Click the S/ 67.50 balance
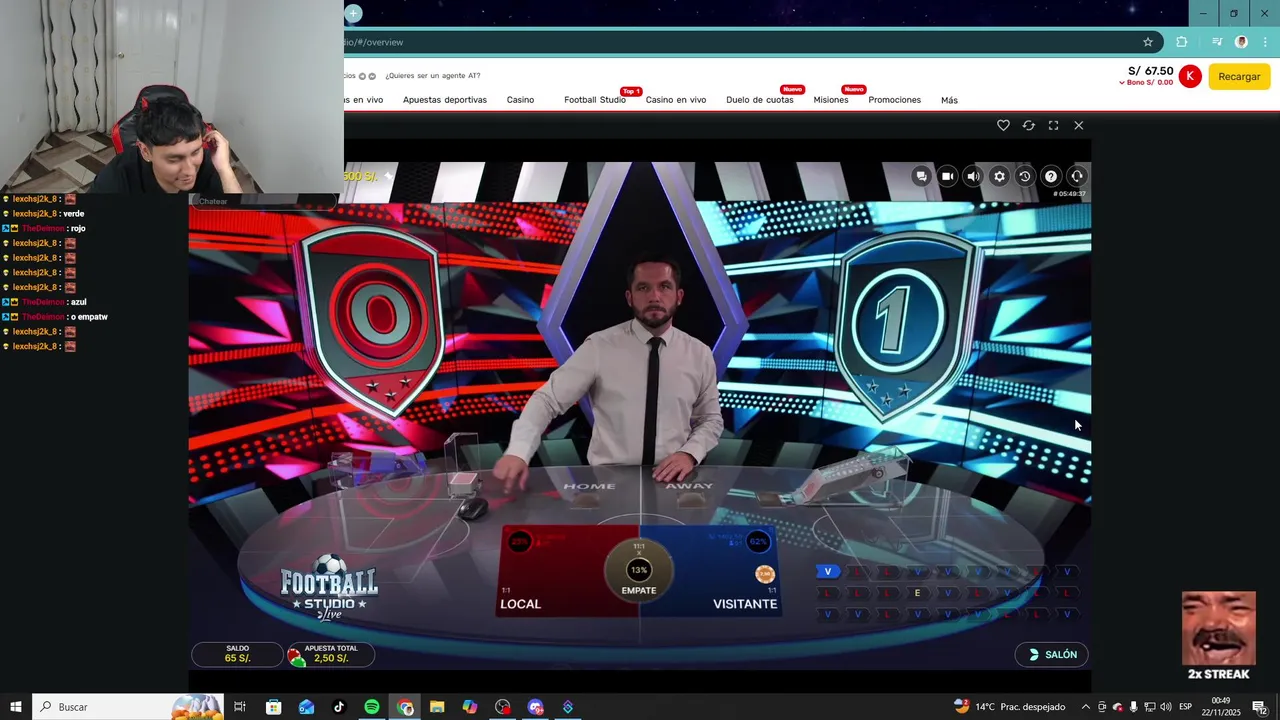 click(1151, 71)
